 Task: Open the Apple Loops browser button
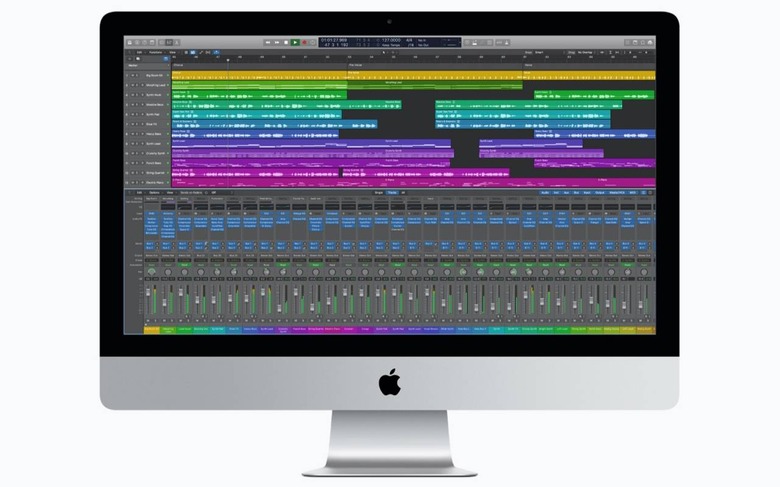[x=642, y=43]
